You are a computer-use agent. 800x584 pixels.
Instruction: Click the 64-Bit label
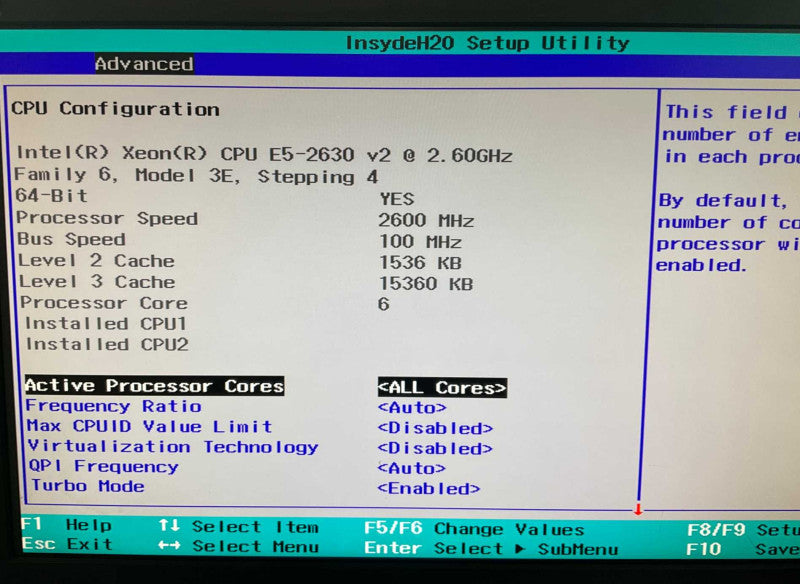point(51,195)
